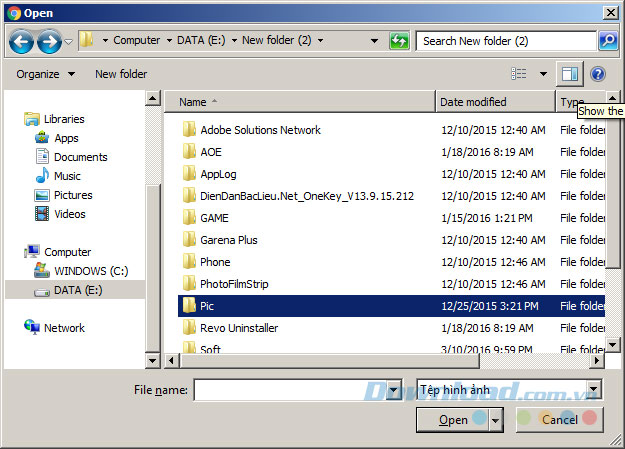Image resolution: width=625 pixels, height=449 pixels.
Task: Open the file type filter dropdown
Action: tap(594, 389)
